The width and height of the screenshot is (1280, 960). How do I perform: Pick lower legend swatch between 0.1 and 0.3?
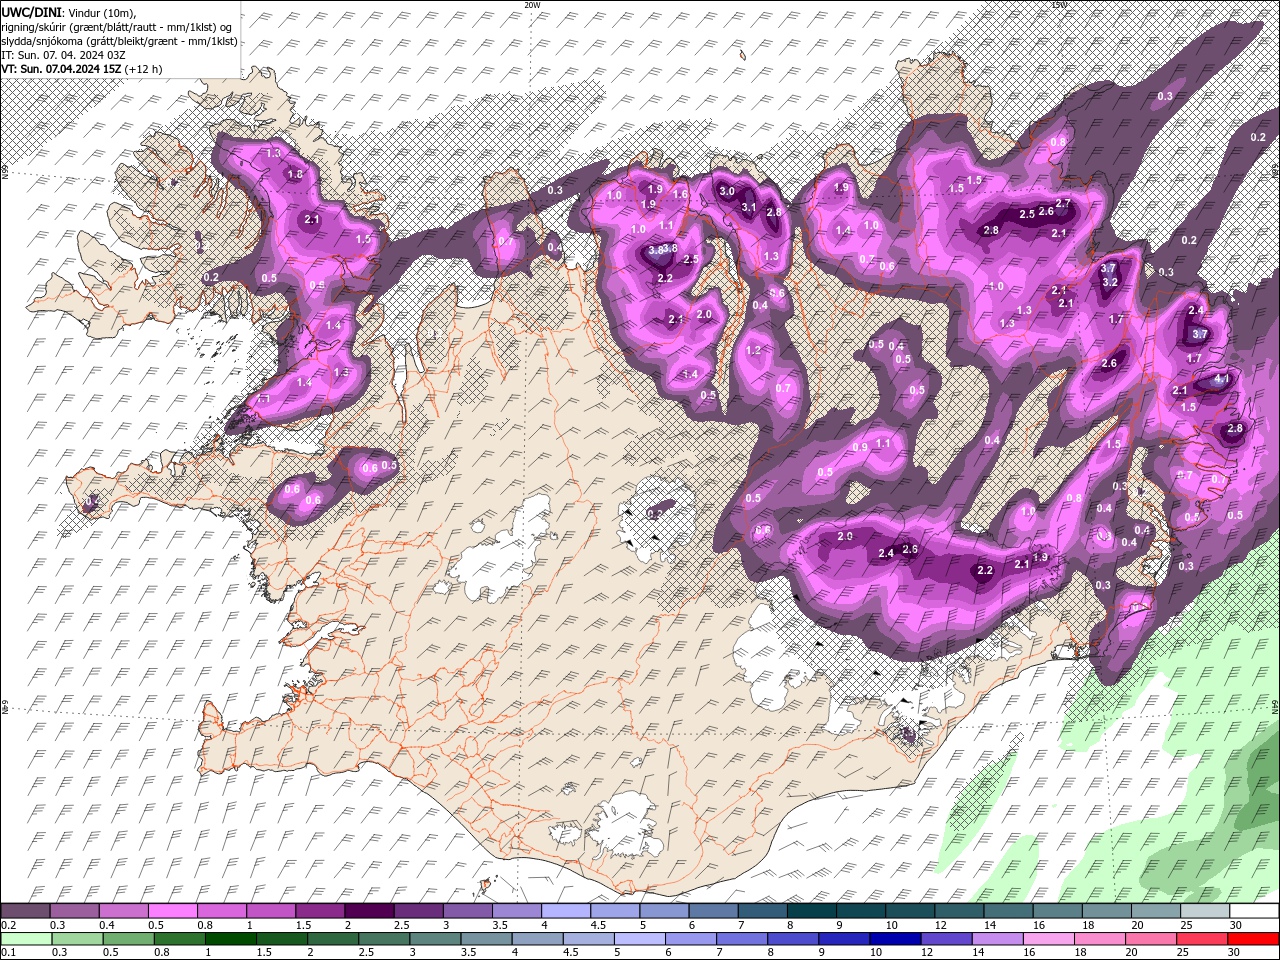coord(26,939)
